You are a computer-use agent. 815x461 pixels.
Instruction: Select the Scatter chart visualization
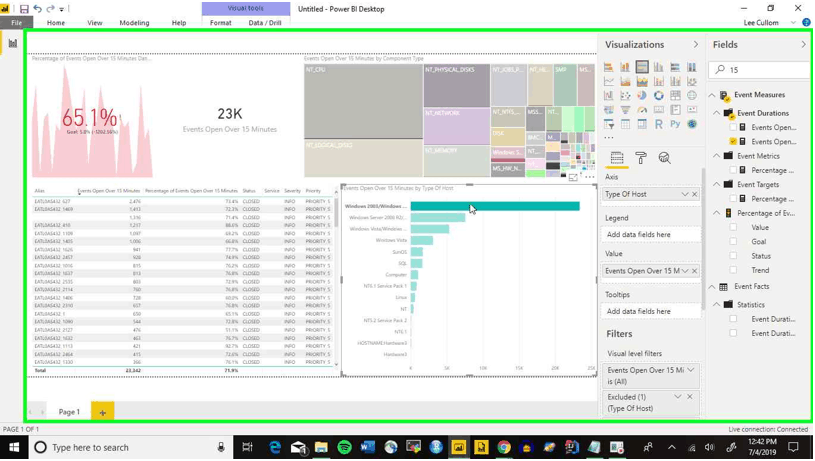point(625,96)
